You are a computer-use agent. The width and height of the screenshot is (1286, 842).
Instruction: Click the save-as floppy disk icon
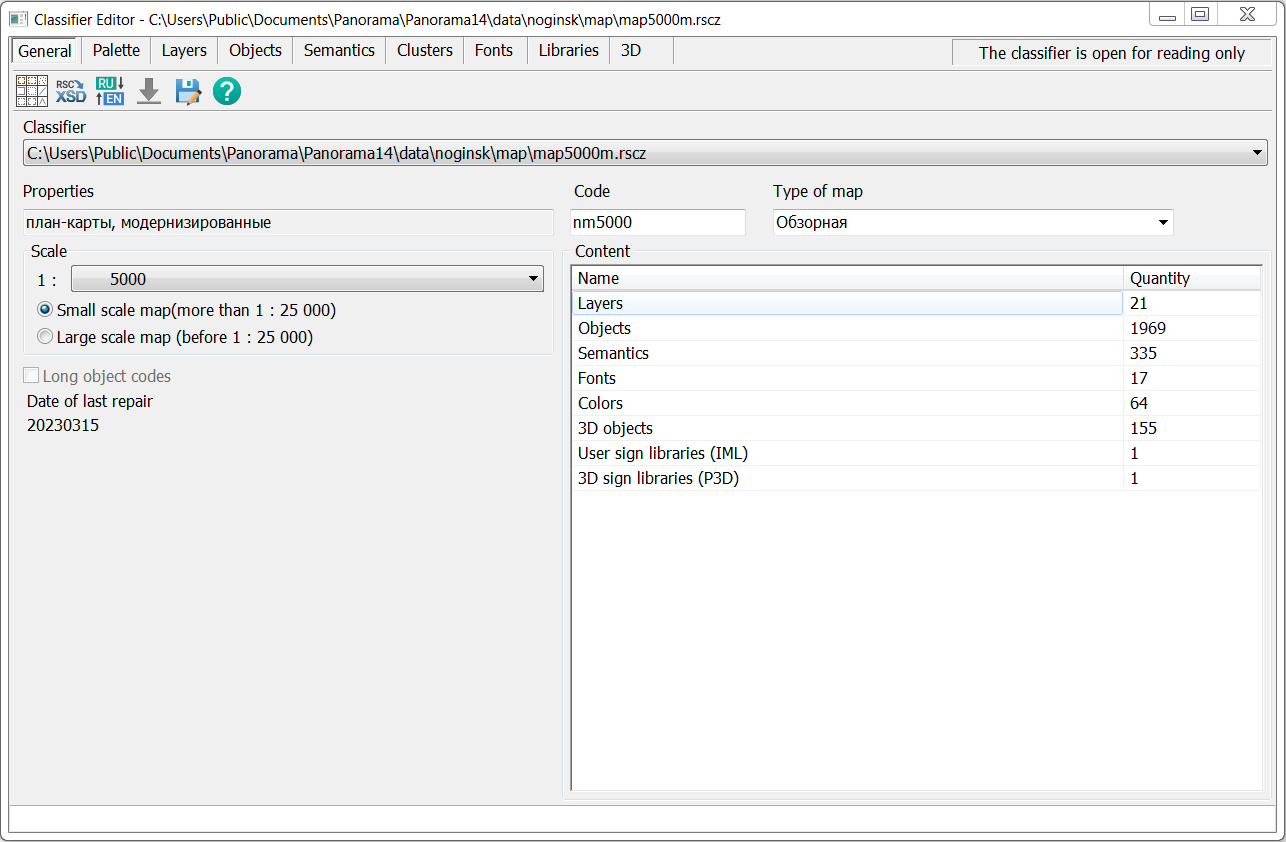(x=188, y=92)
